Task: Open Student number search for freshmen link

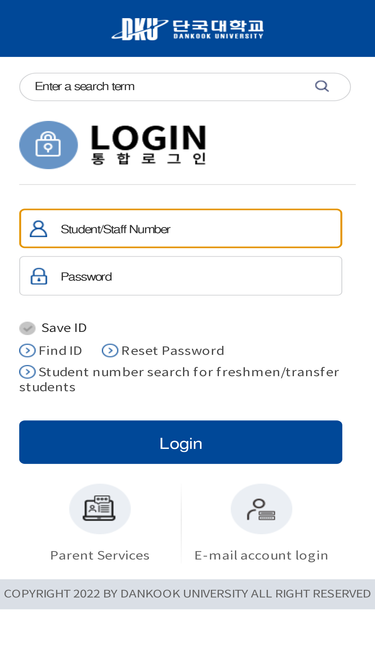Action: (x=179, y=379)
